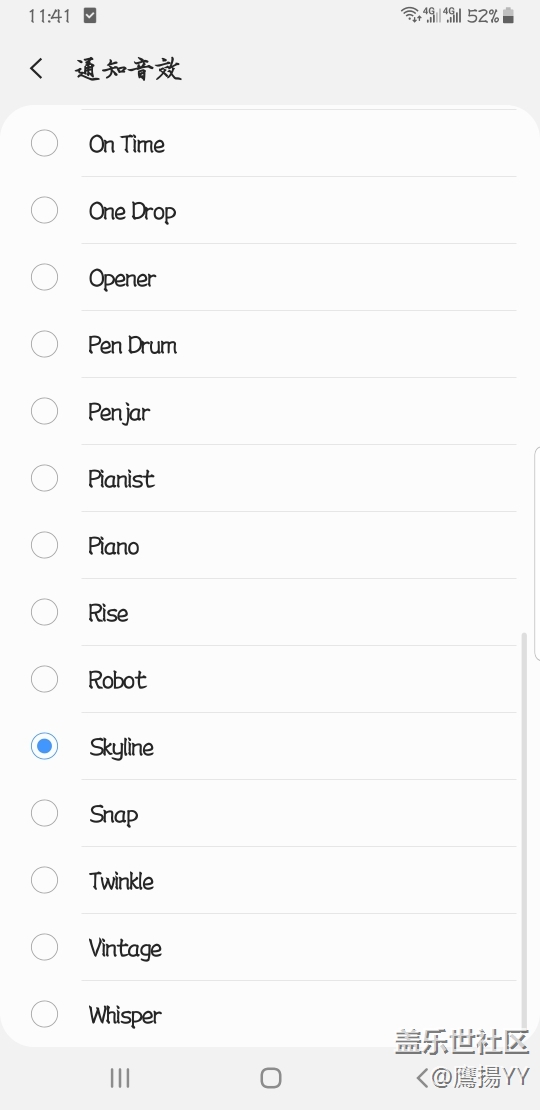Choose the Opener notification sound

[270, 278]
